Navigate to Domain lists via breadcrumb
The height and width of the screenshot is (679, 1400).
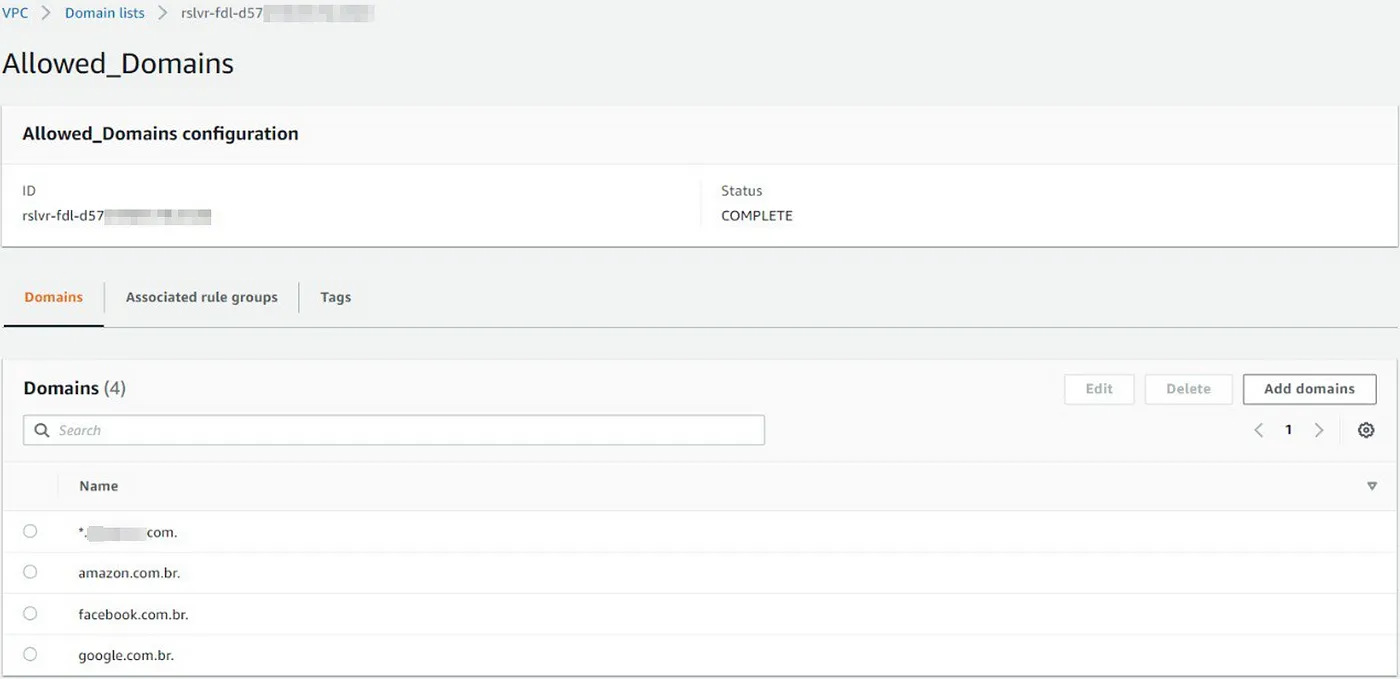tap(104, 13)
